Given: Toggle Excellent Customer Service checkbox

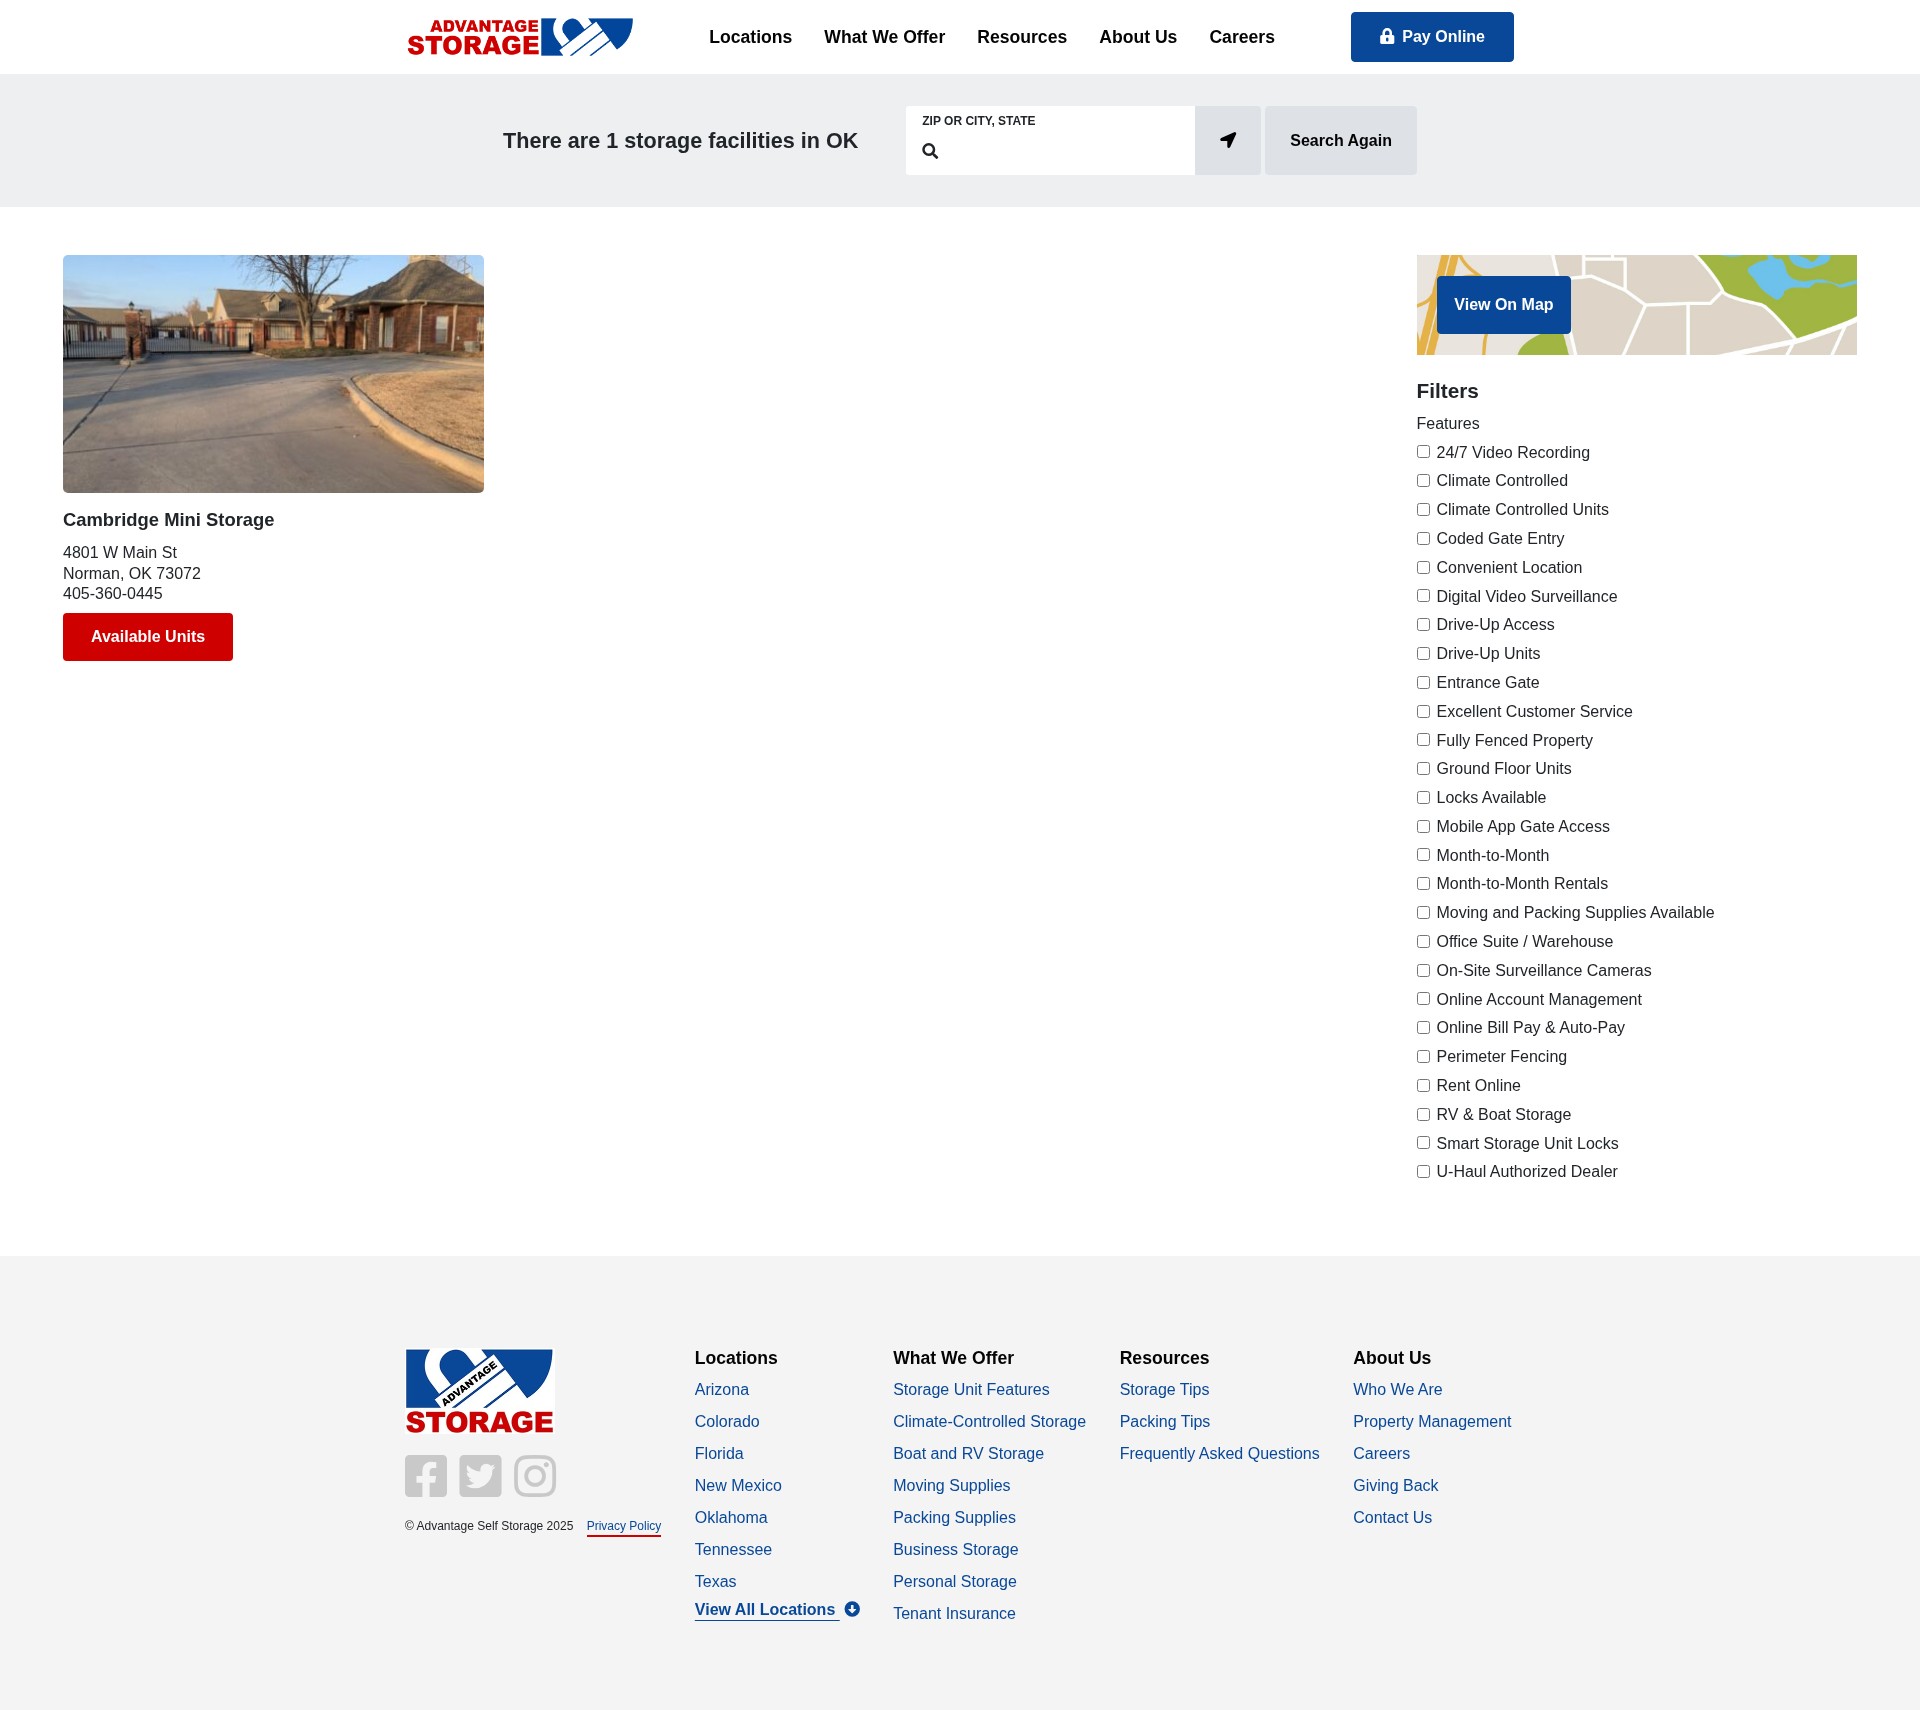Looking at the screenshot, I should [x=1423, y=712].
